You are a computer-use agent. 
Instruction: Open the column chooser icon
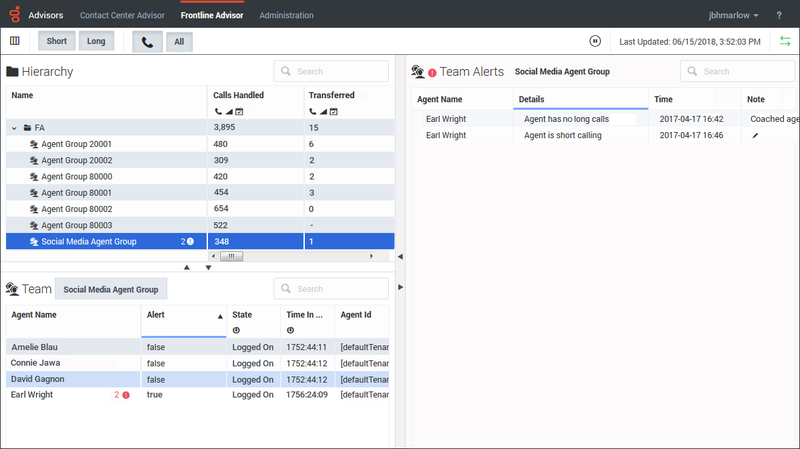point(15,41)
